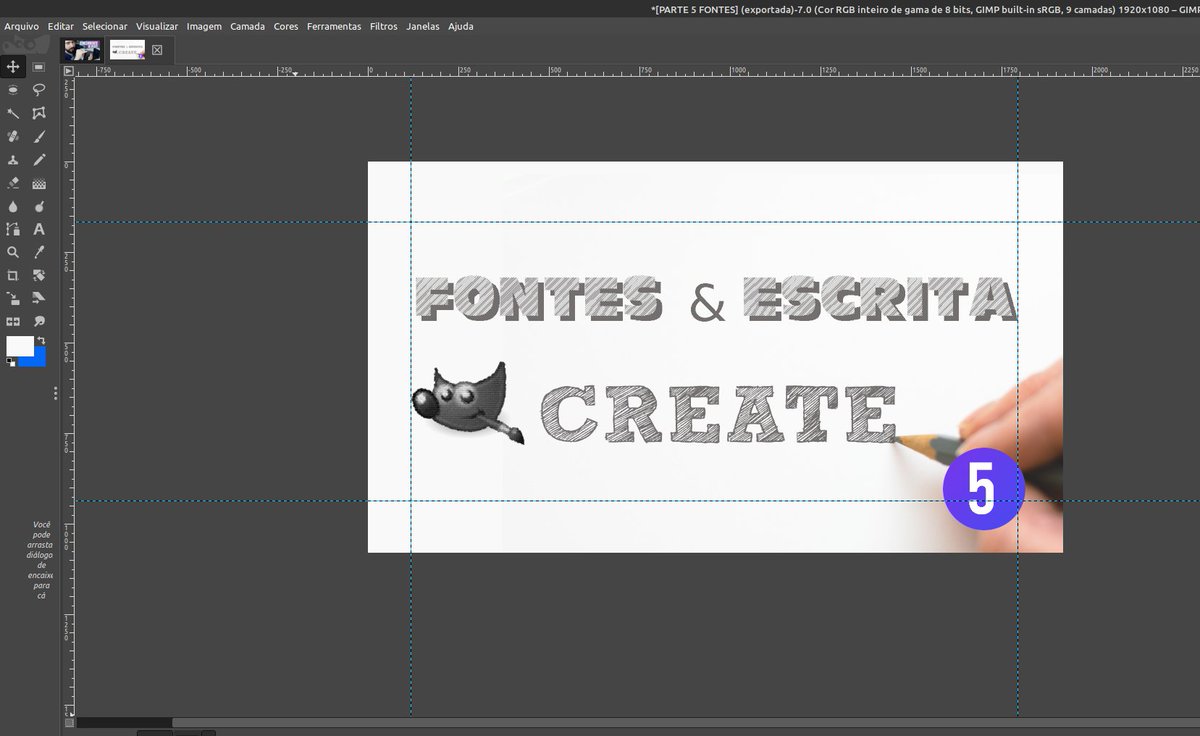This screenshot has width=1200, height=736.
Task: Select the Free Select lasso tool
Action: [39, 90]
